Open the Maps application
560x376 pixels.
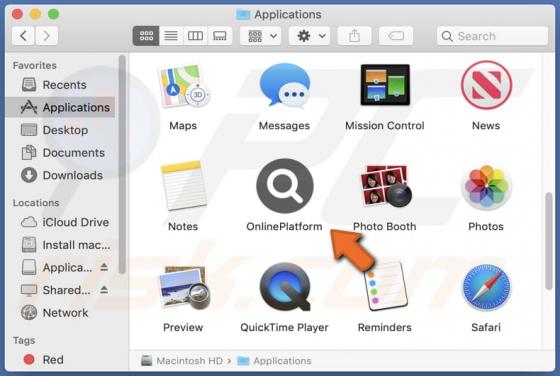pyautogui.click(x=183, y=86)
